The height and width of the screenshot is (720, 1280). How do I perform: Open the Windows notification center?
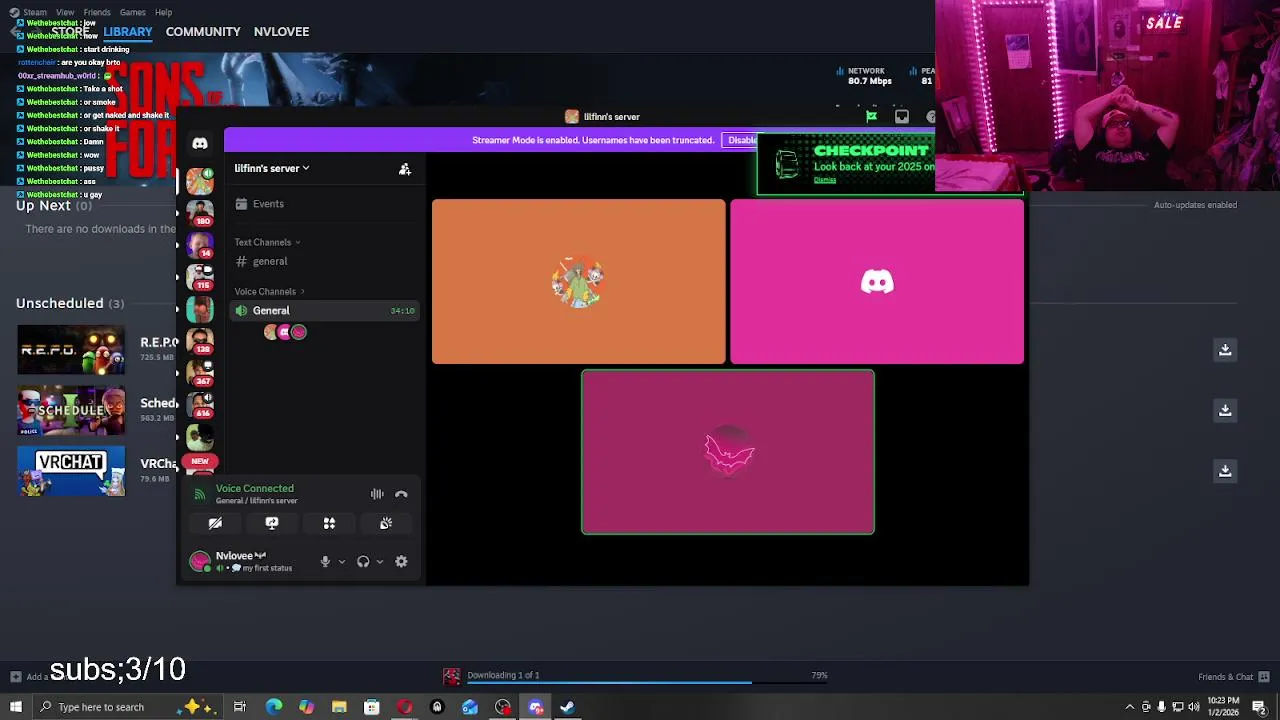(x=1259, y=707)
